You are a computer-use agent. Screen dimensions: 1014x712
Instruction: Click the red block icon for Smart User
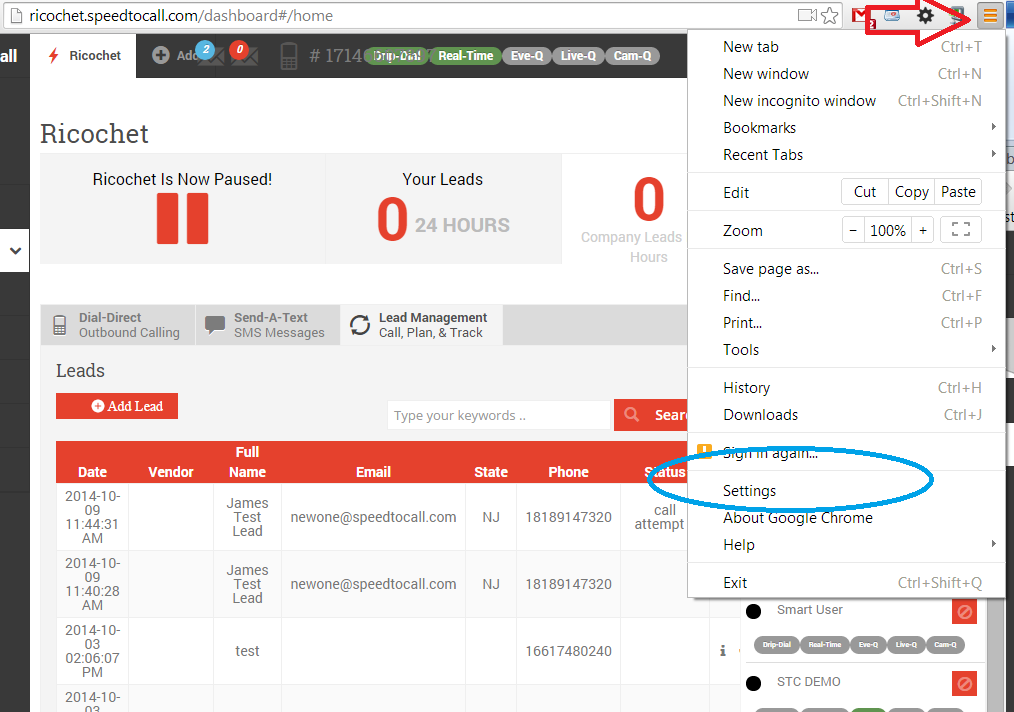pyautogui.click(x=964, y=611)
